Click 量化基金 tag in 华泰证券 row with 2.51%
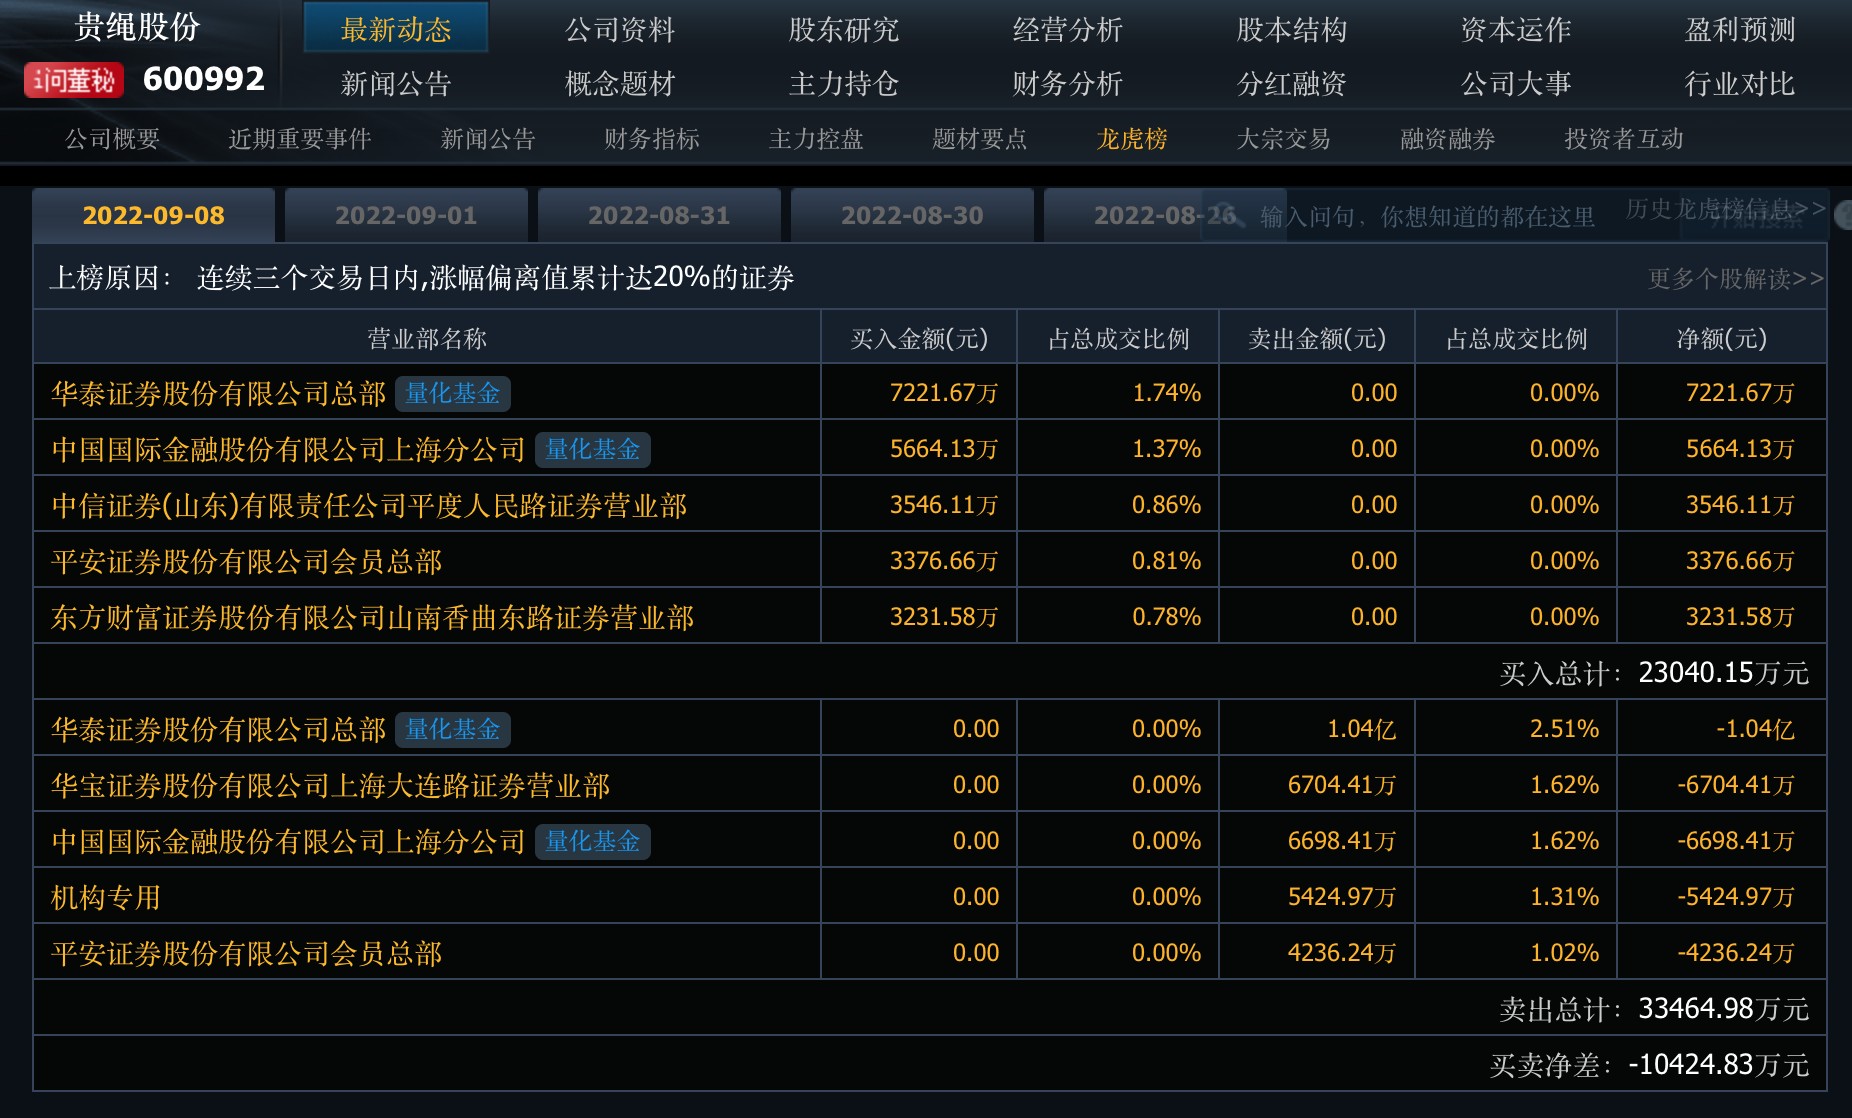Image resolution: width=1852 pixels, height=1118 pixels. (x=453, y=729)
